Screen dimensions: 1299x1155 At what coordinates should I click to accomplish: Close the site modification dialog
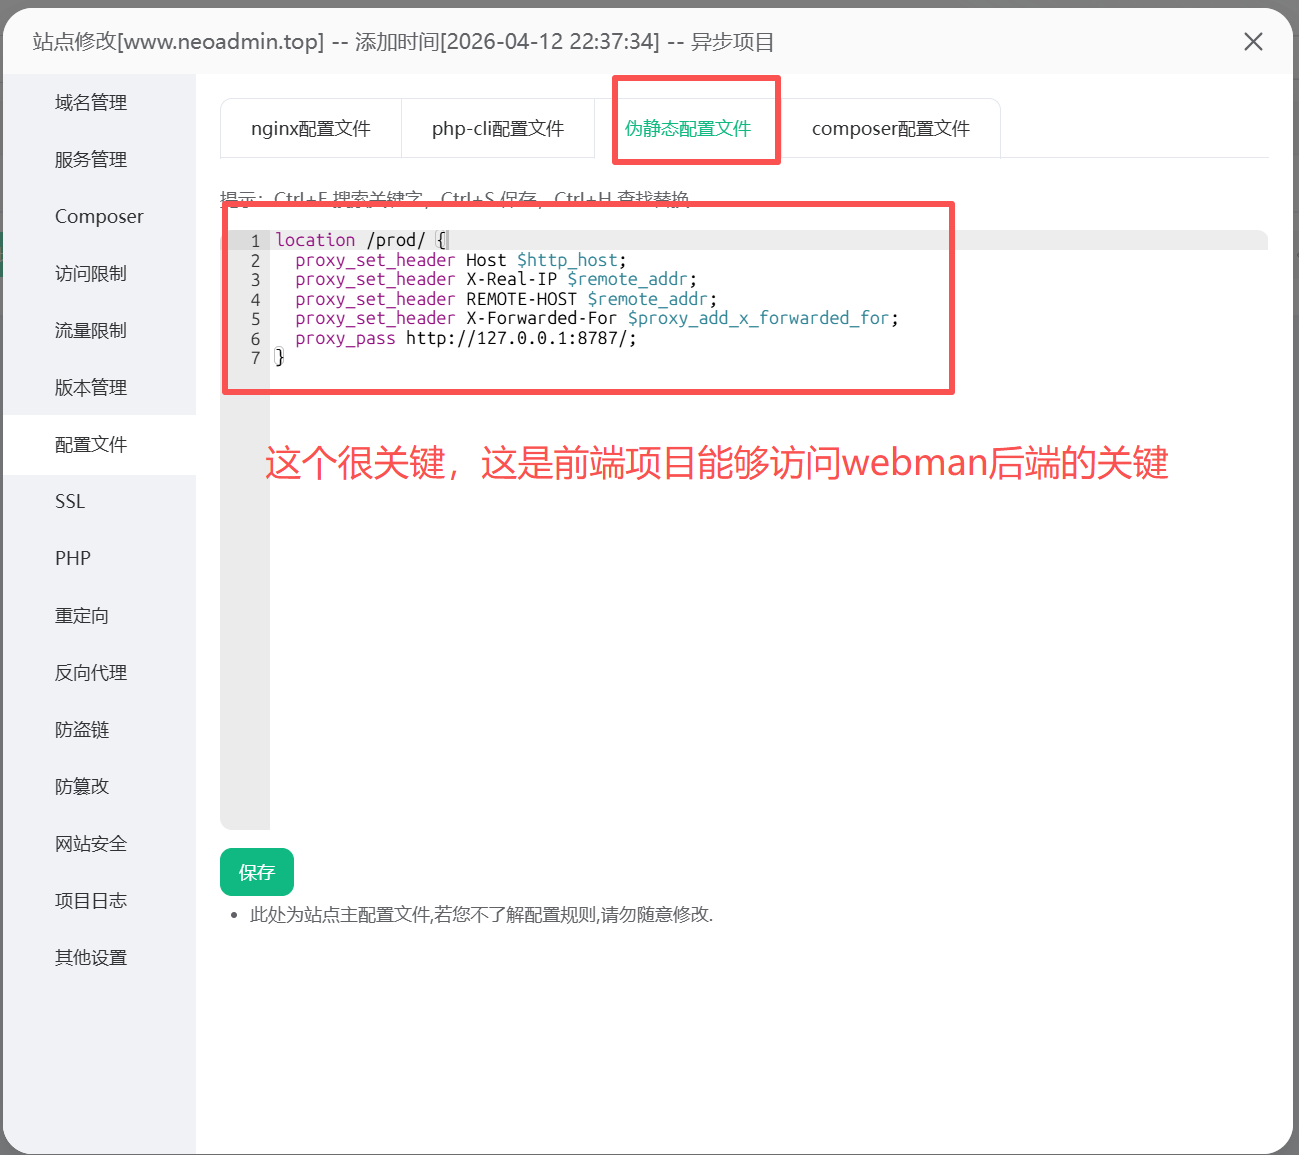(x=1252, y=42)
